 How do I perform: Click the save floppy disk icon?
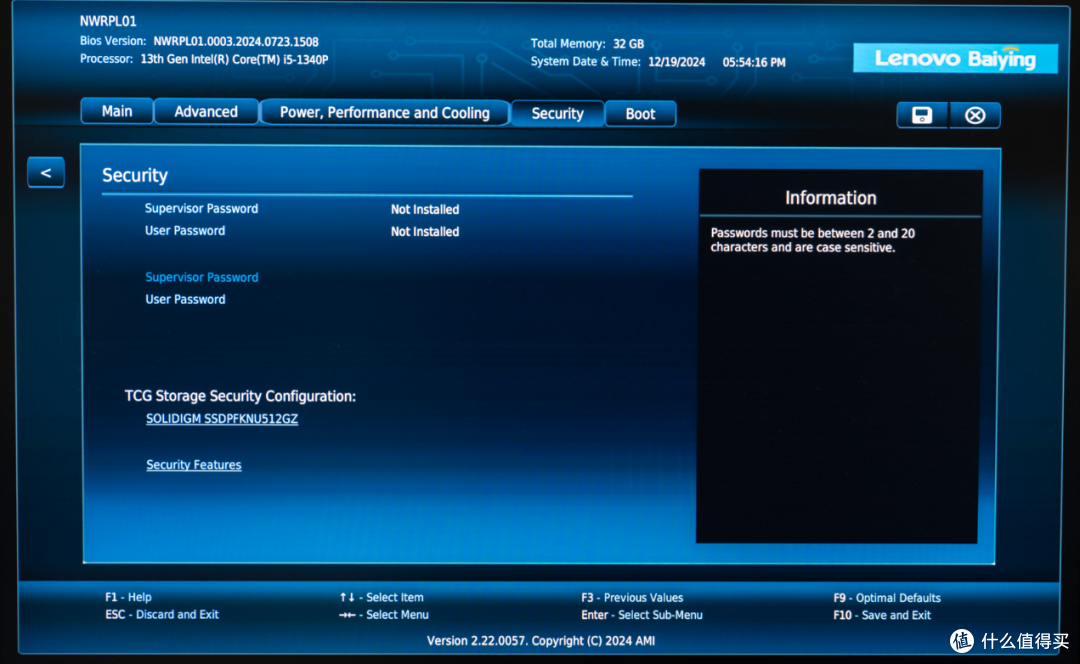(x=922, y=115)
